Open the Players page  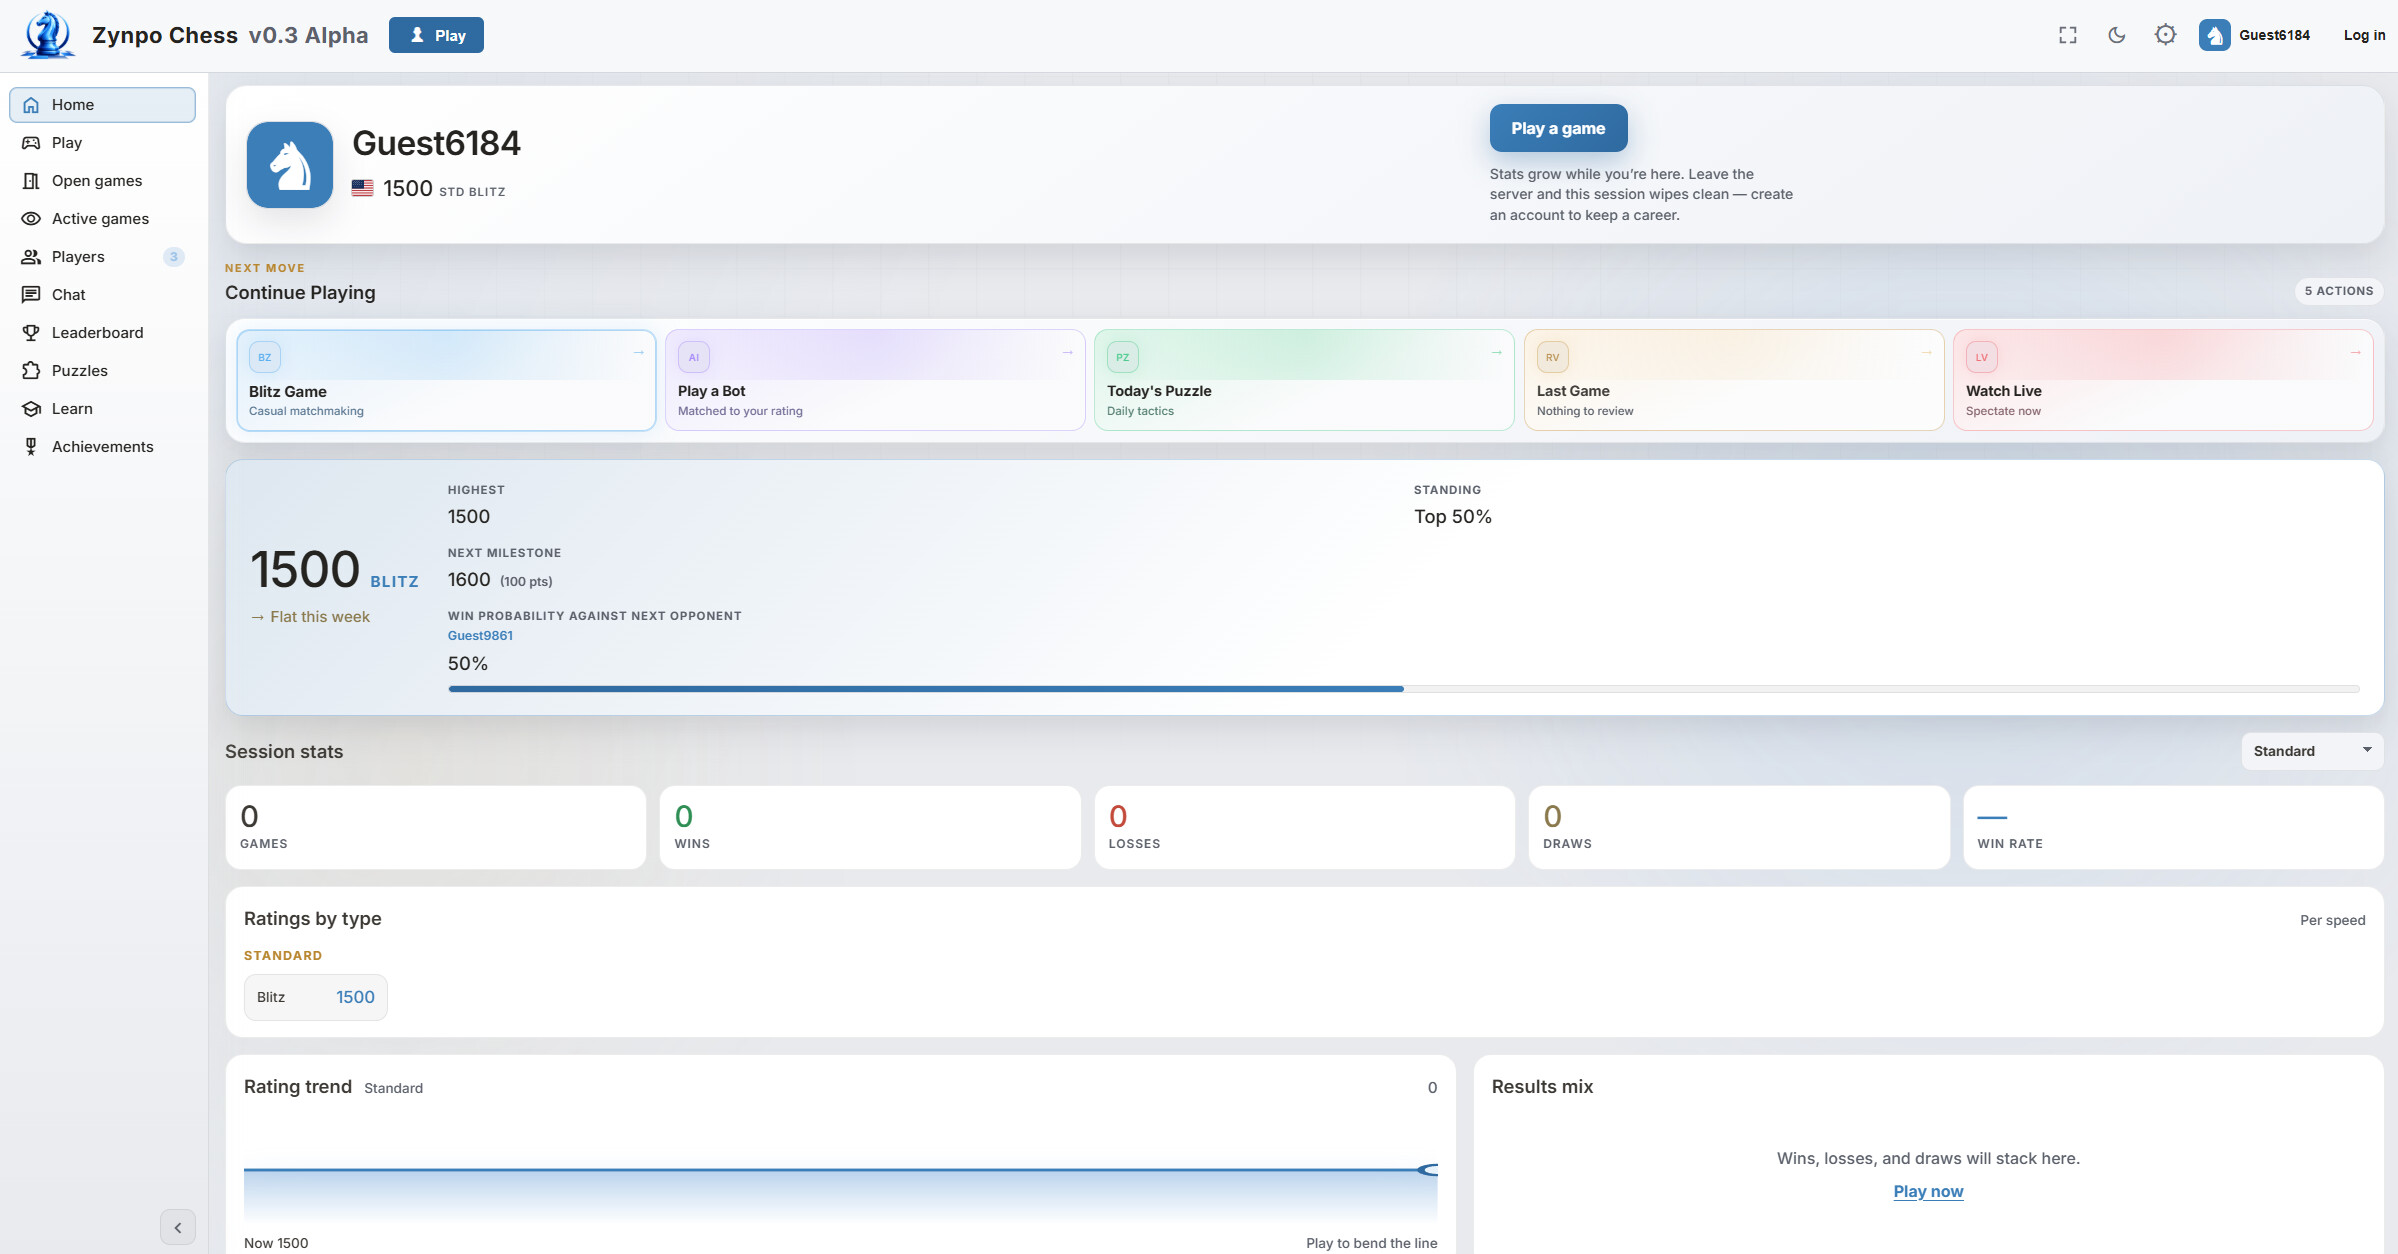click(x=102, y=257)
